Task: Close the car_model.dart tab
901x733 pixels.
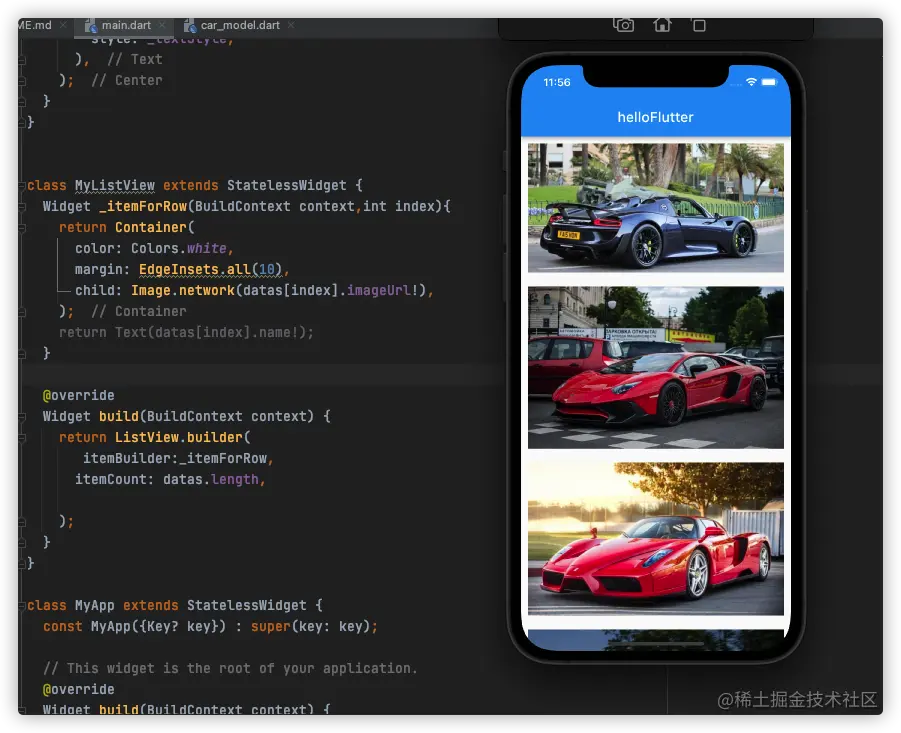Action: pos(291,25)
